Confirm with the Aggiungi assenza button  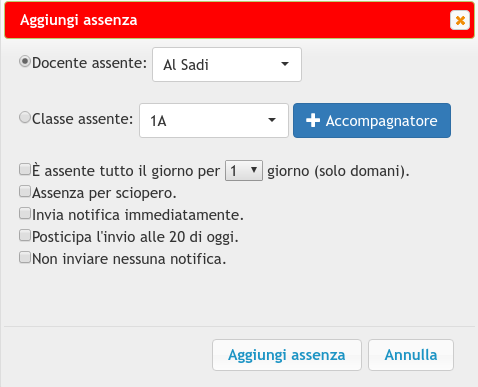tap(287, 355)
